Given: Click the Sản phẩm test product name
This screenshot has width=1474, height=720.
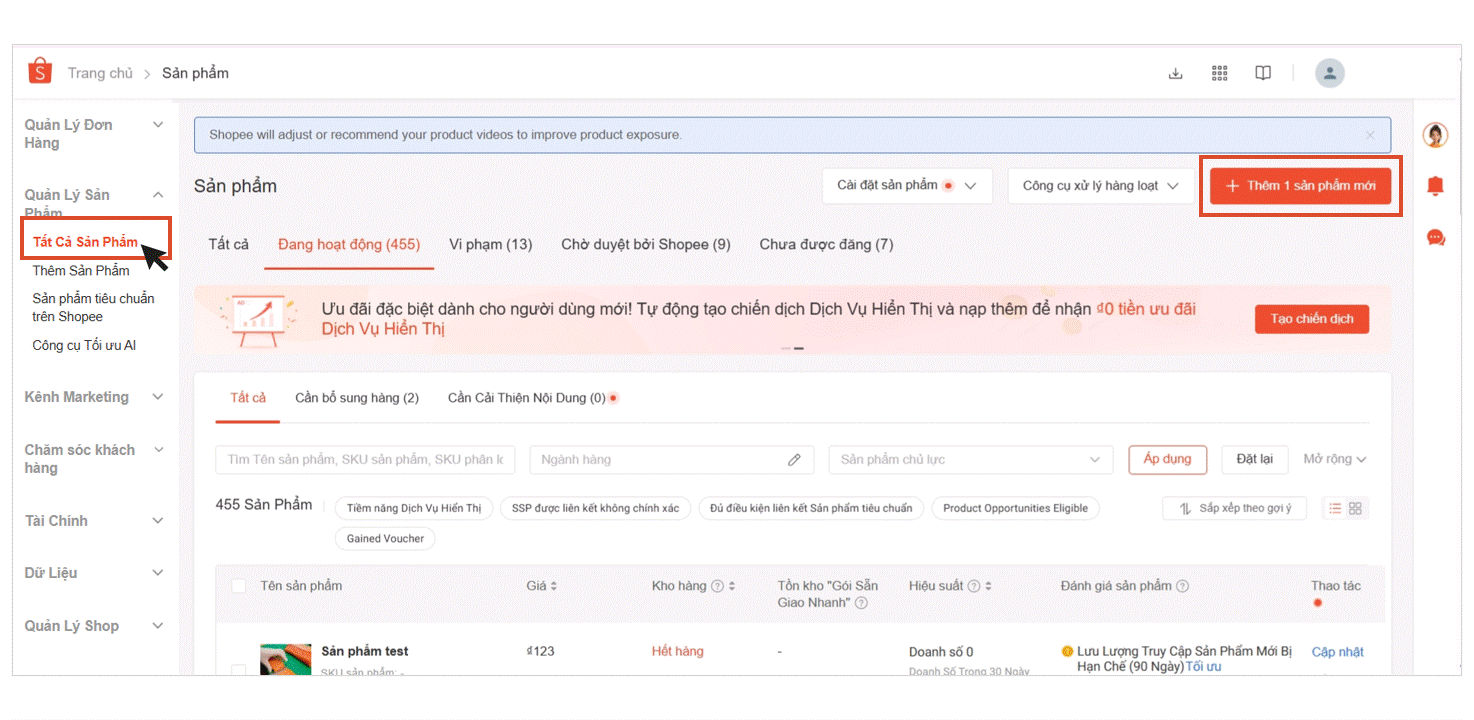Looking at the screenshot, I should pyautogui.click(x=365, y=652).
